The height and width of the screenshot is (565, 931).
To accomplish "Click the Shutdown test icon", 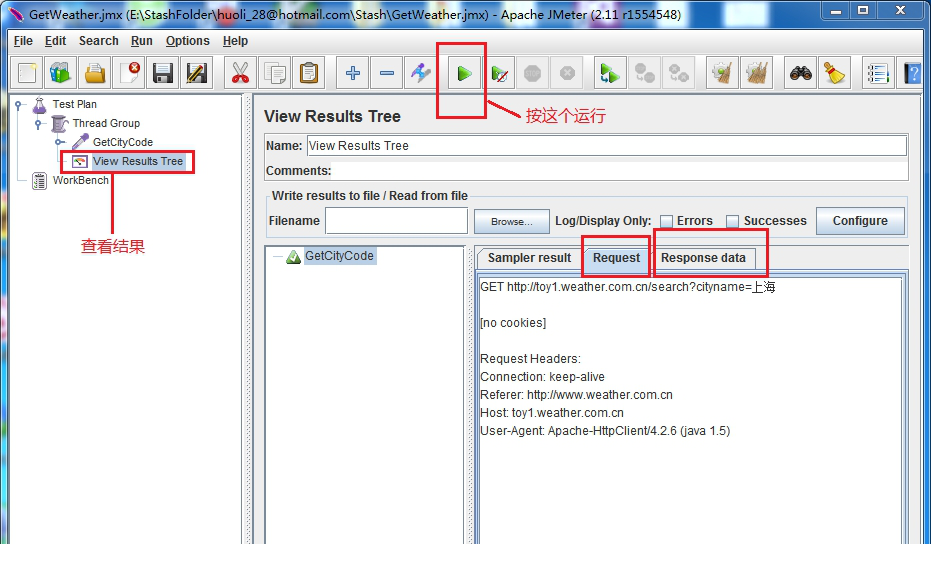I will tap(567, 73).
